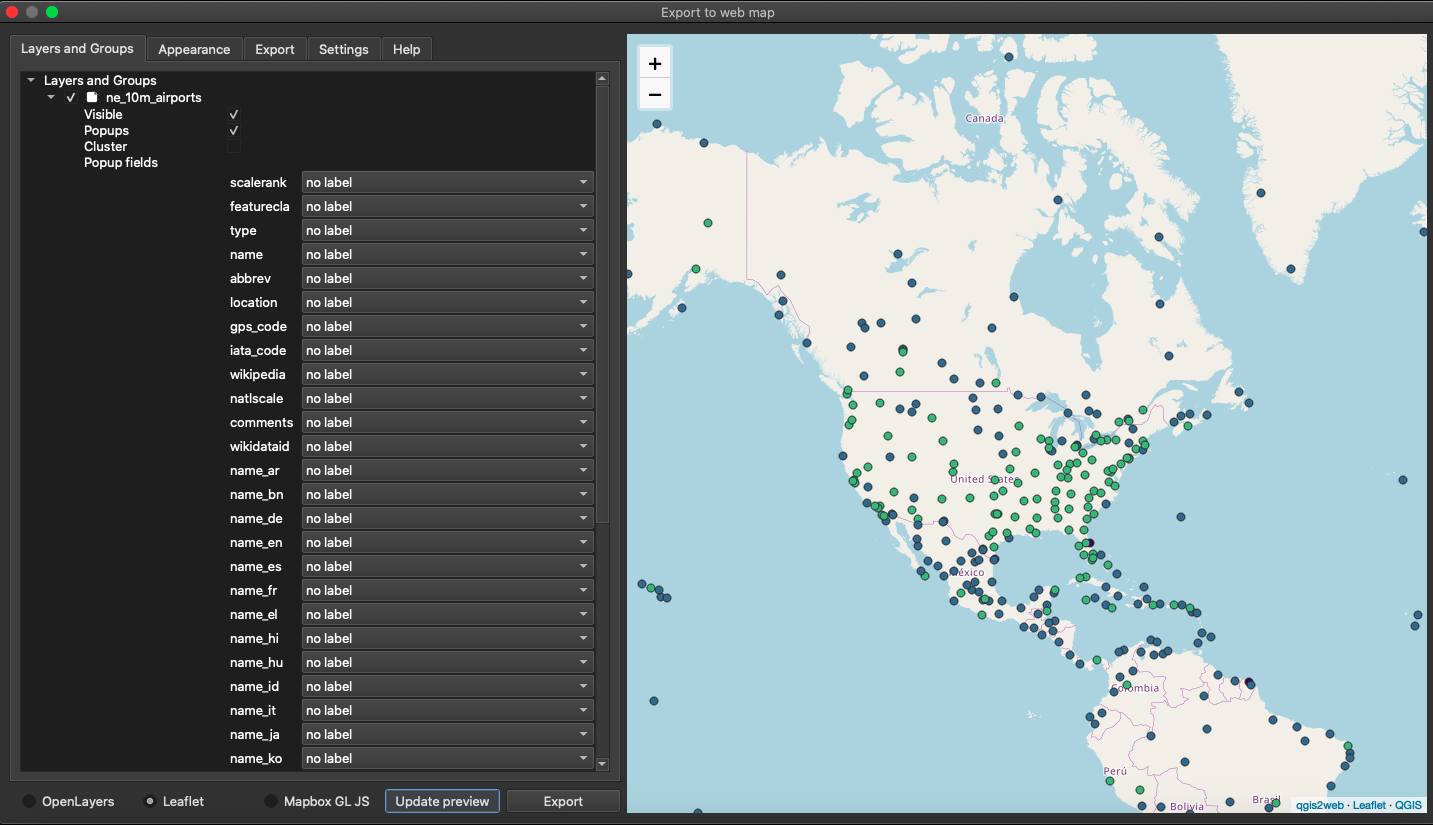Viewport: 1433px width, 825px height.
Task: Open the scalerank popup label dropdown
Action: click(x=447, y=183)
